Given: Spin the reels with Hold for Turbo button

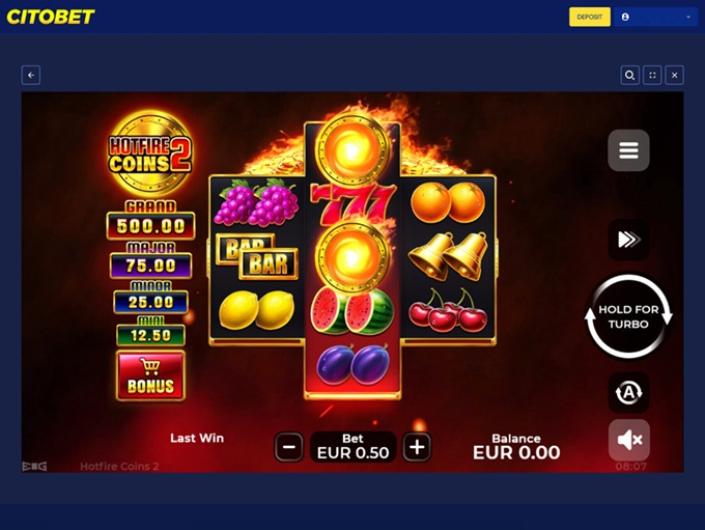Looking at the screenshot, I should point(628,316).
